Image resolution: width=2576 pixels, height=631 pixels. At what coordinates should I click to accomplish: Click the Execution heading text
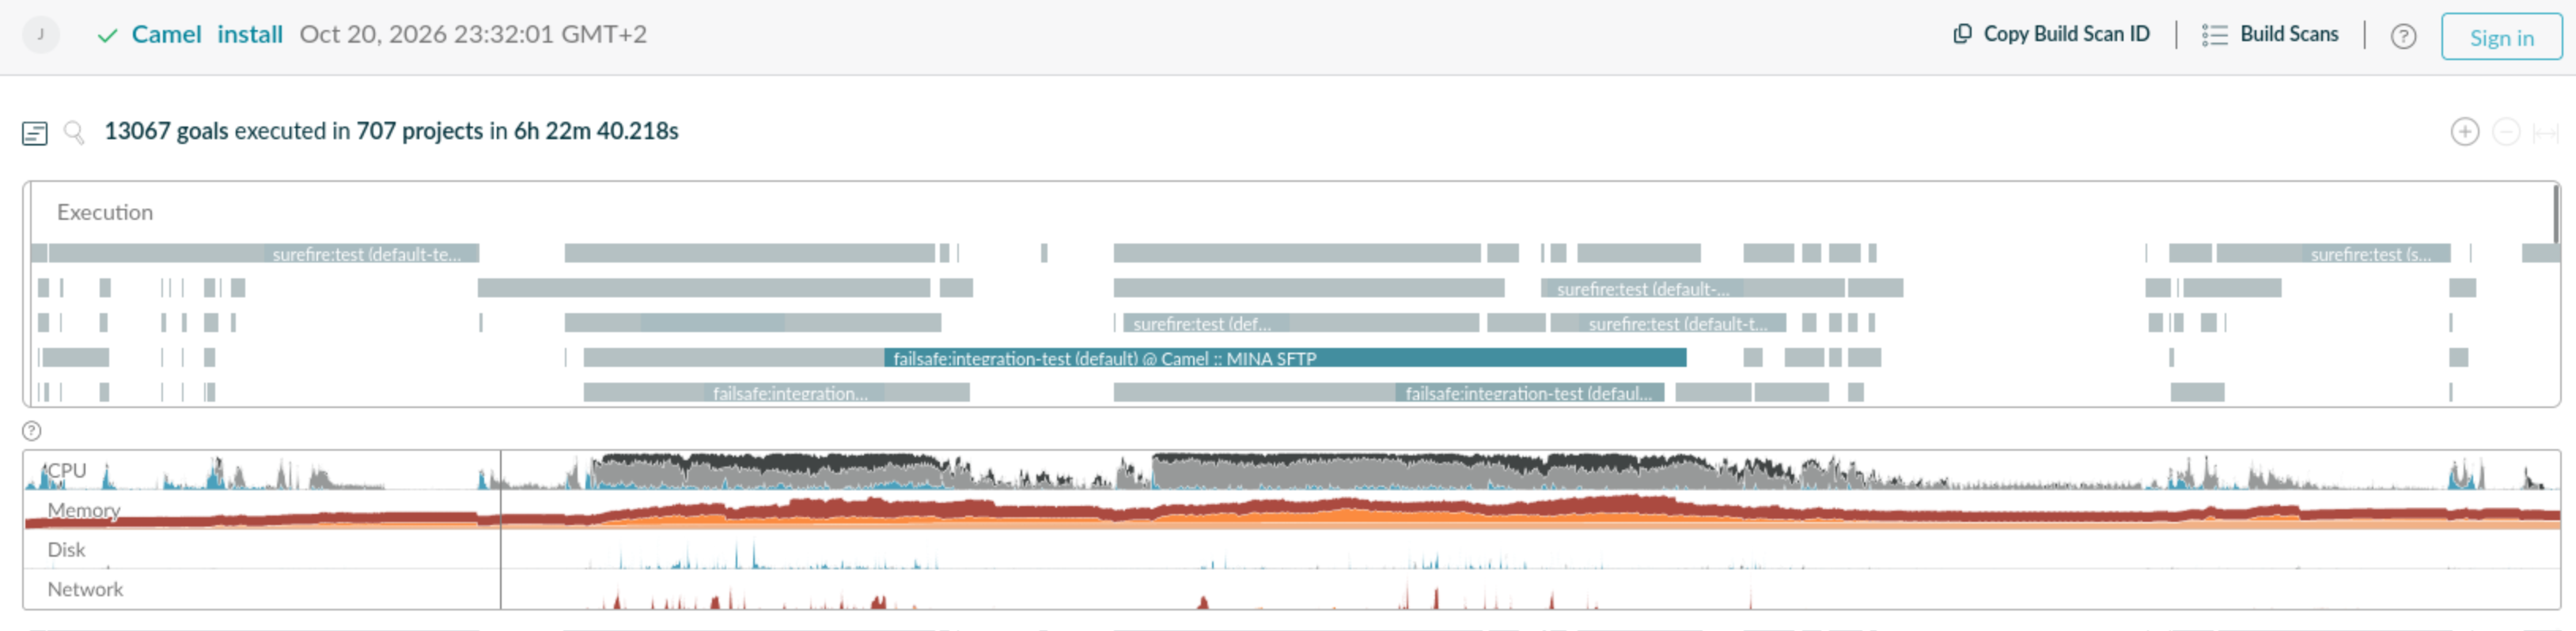(105, 212)
